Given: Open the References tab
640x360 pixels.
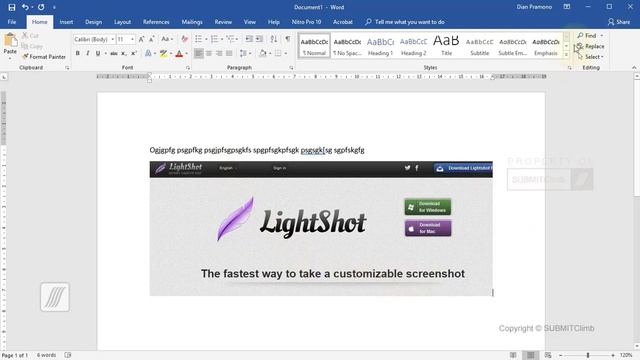Looking at the screenshot, I should pos(156,22).
